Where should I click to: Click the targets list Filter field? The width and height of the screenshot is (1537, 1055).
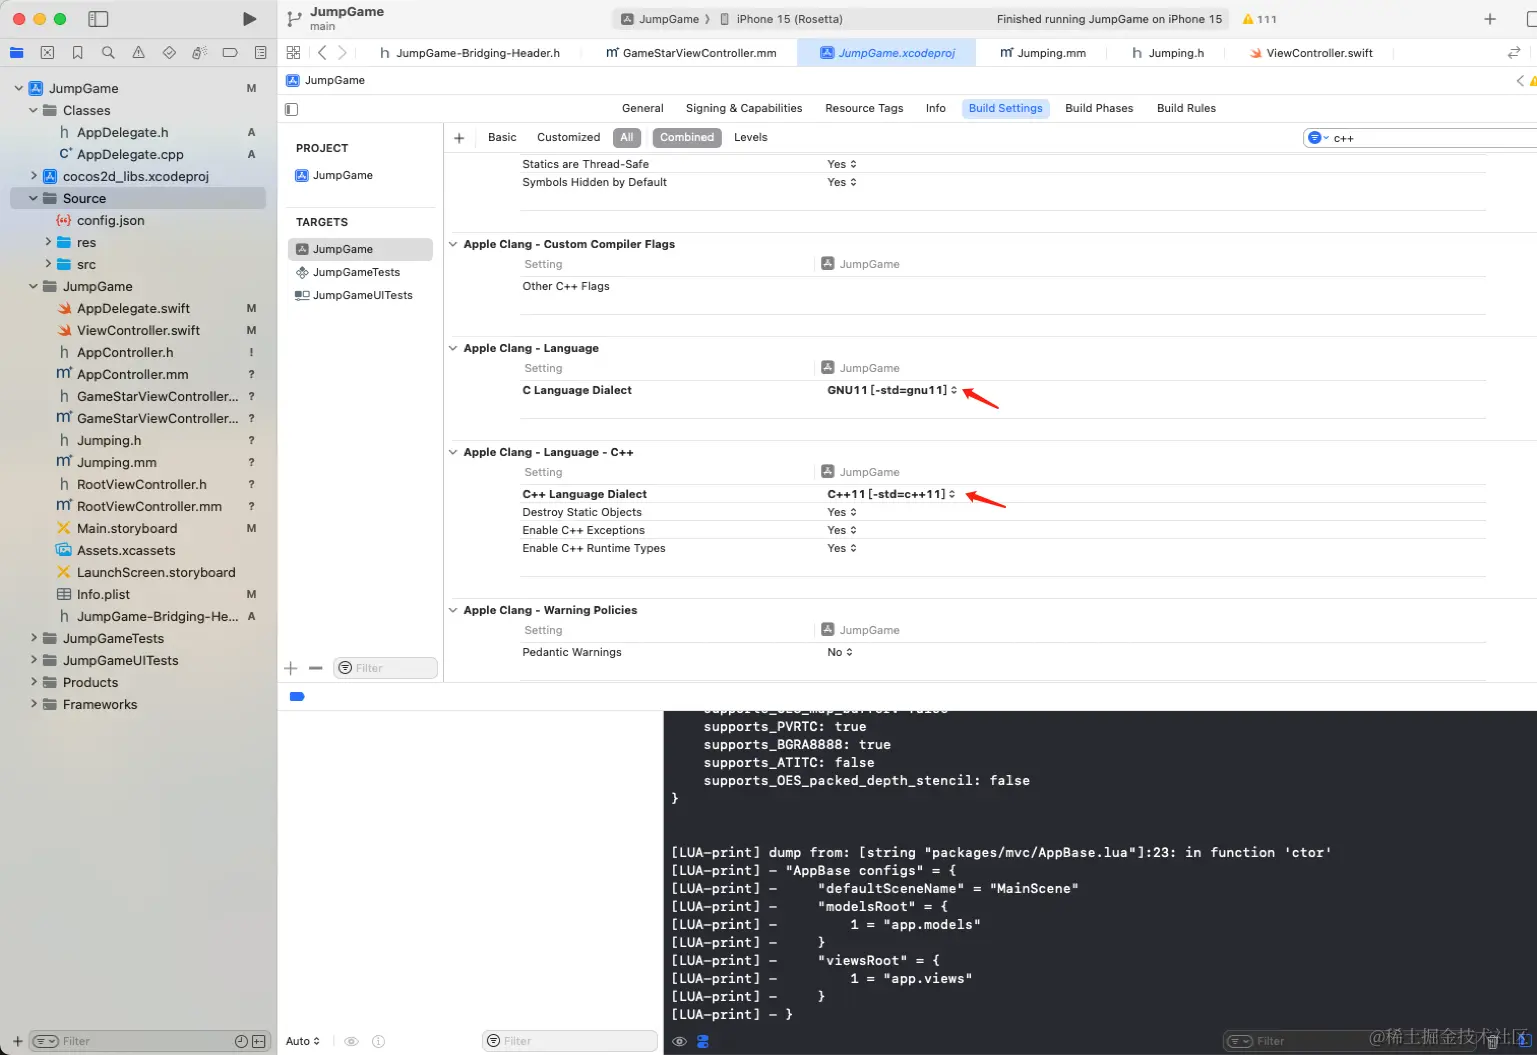click(386, 668)
